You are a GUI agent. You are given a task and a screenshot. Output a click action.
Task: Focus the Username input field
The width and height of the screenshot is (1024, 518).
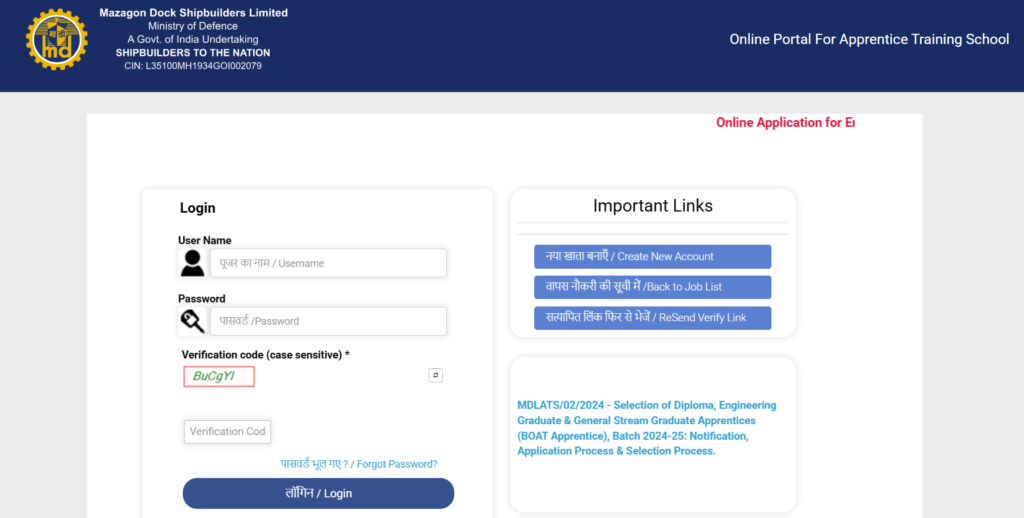tap(328, 263)
